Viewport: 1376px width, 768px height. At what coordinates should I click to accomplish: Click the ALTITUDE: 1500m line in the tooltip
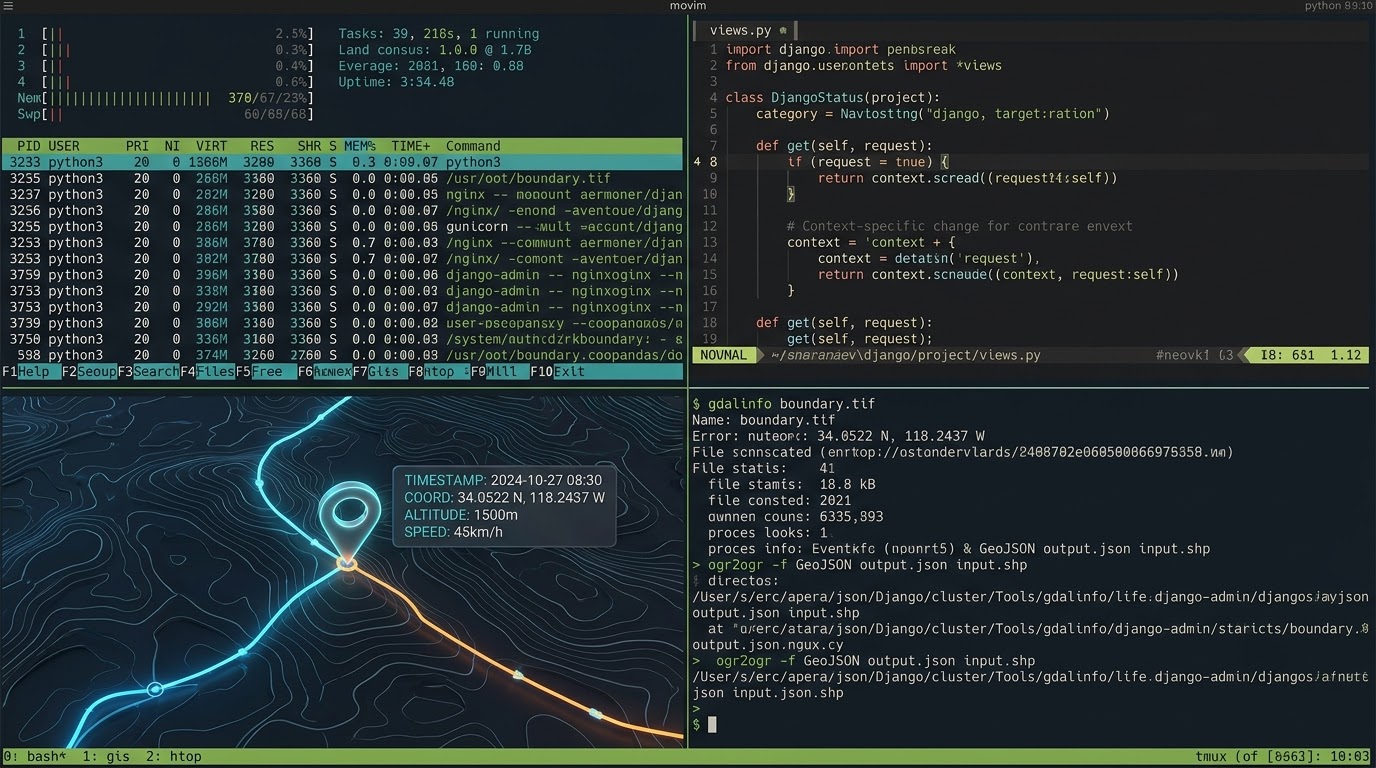(461, 515)
